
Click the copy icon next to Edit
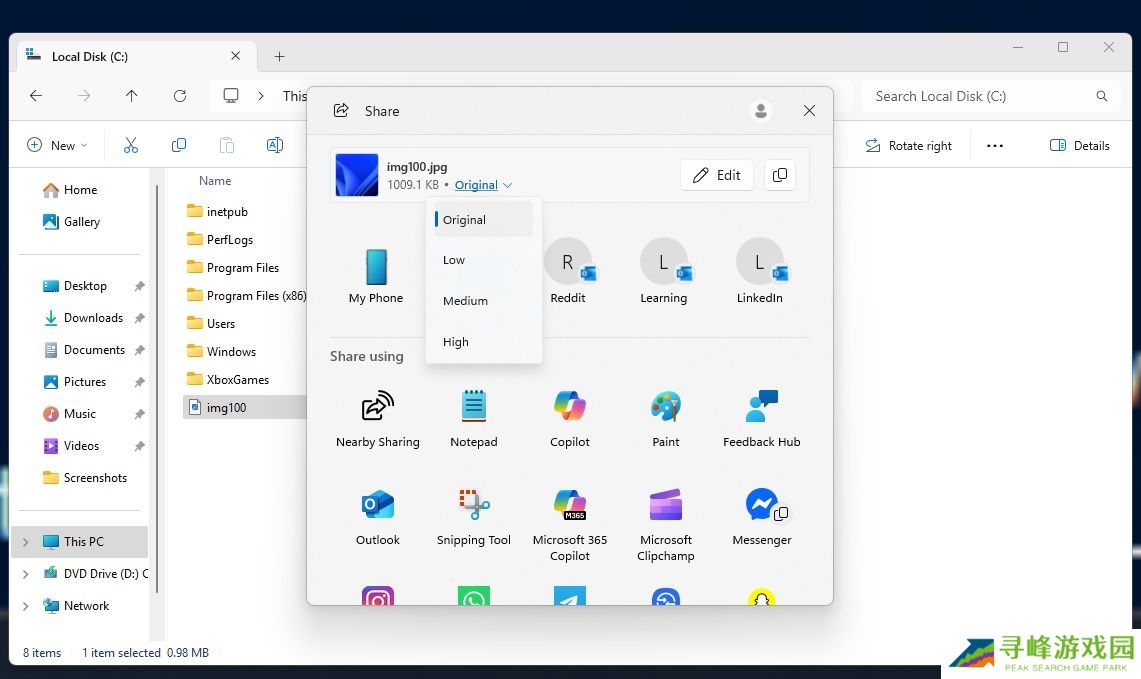click(x=779, y=175)
